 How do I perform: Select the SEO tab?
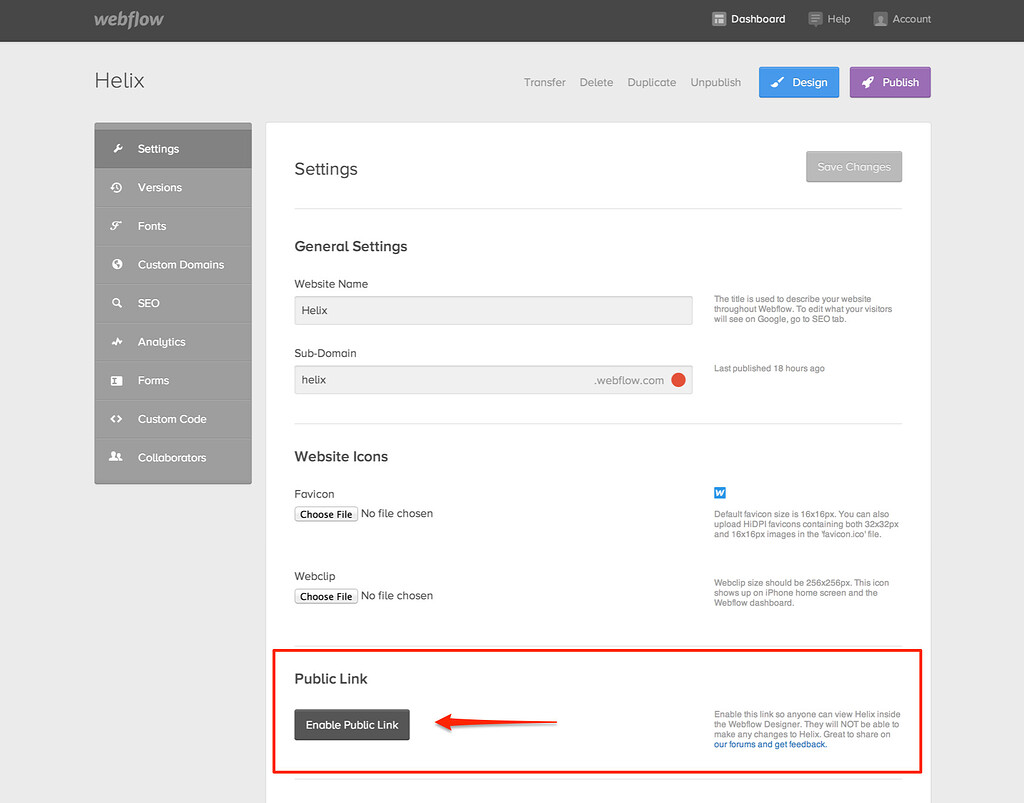pyautogui.click(x=173, y=303)
